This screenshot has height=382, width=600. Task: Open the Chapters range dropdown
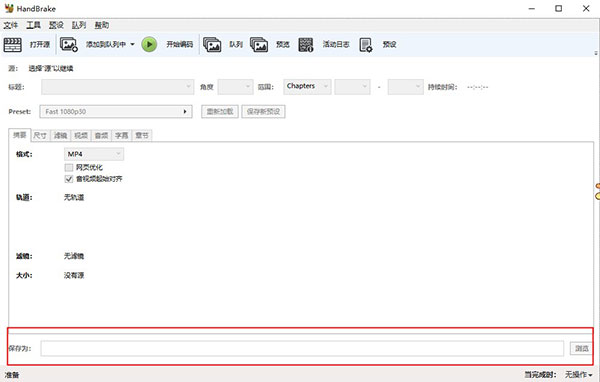(307, 87)
